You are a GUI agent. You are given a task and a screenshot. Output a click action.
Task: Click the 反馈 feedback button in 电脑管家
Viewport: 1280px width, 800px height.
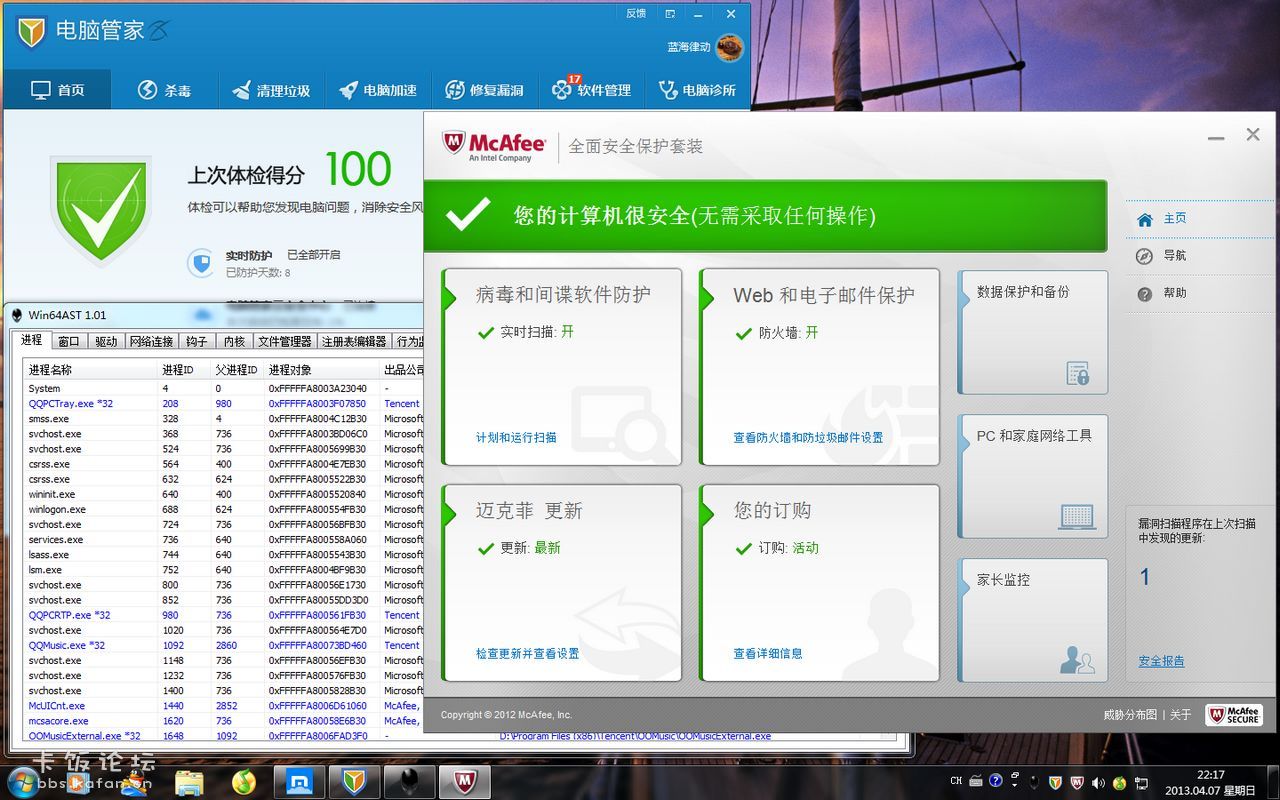[636, 14]
